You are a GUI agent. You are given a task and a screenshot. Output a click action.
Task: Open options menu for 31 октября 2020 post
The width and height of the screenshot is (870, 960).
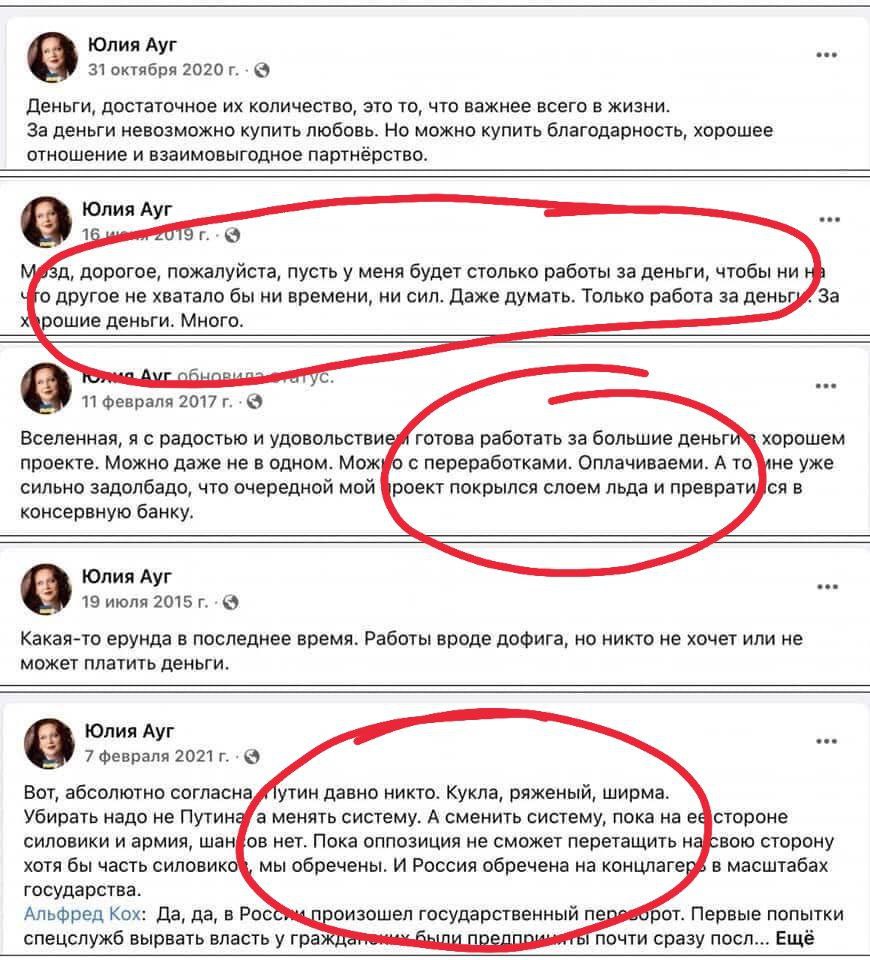[x=827, y=55]
